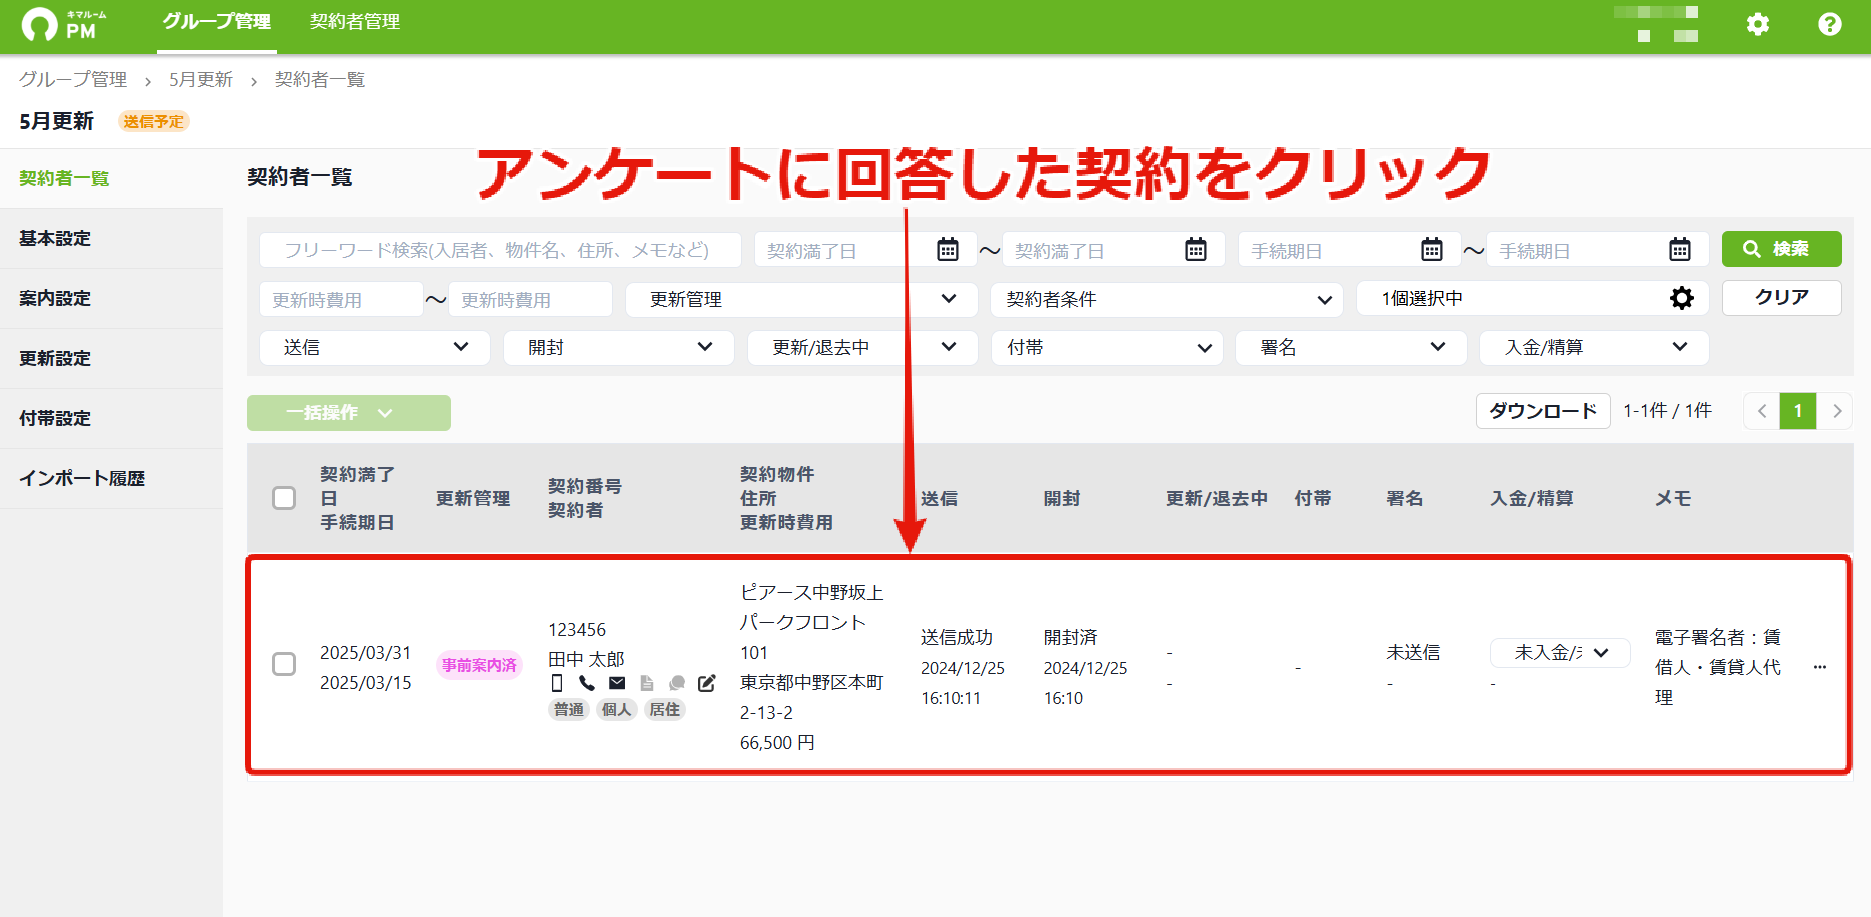1871x917 pixels.
Task: Open the 入金/精算 filter dropdown
Action: (x=1594, y=347)
